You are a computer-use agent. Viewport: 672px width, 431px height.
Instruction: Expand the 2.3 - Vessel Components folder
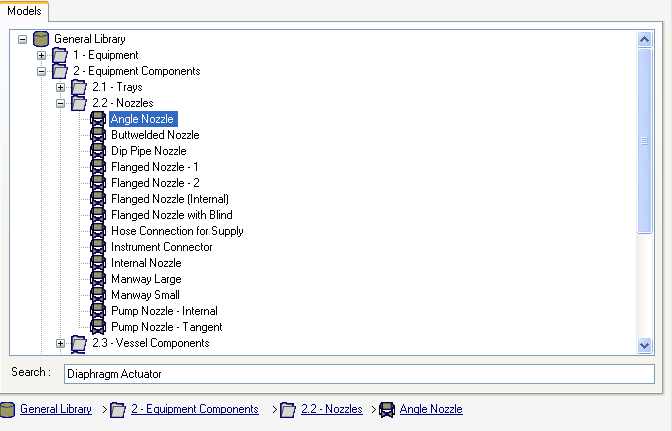coord(61,343)
